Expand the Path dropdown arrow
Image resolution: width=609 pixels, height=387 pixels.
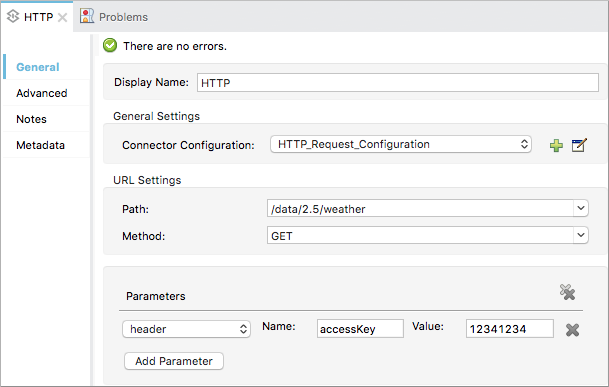581,208
